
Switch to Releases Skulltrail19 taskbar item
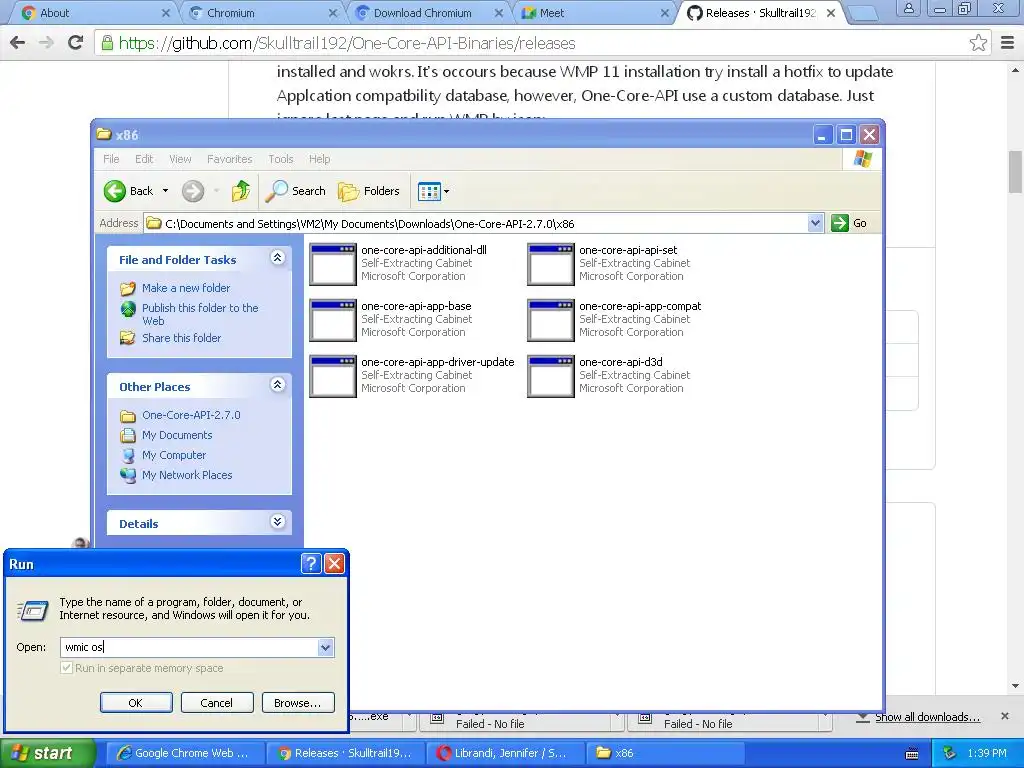[345, 753]
